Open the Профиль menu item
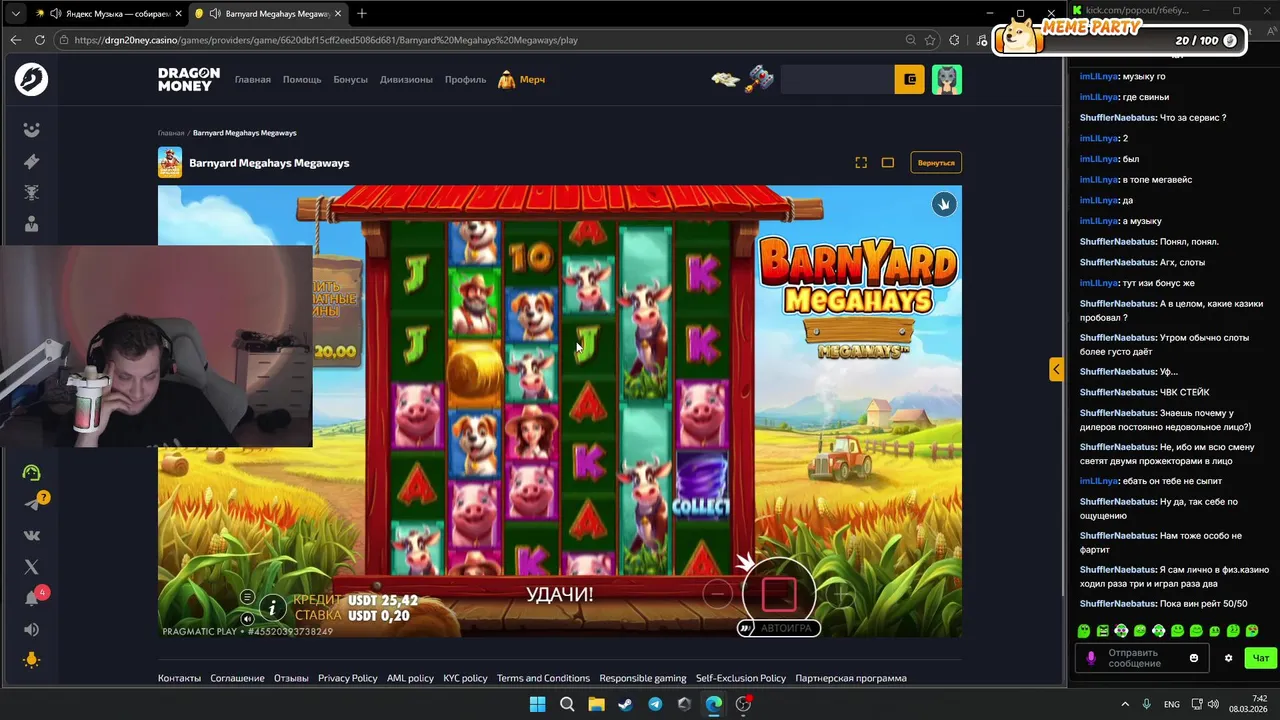The width and height of the screenshot is (1280, 720). [x=465, y=79]
